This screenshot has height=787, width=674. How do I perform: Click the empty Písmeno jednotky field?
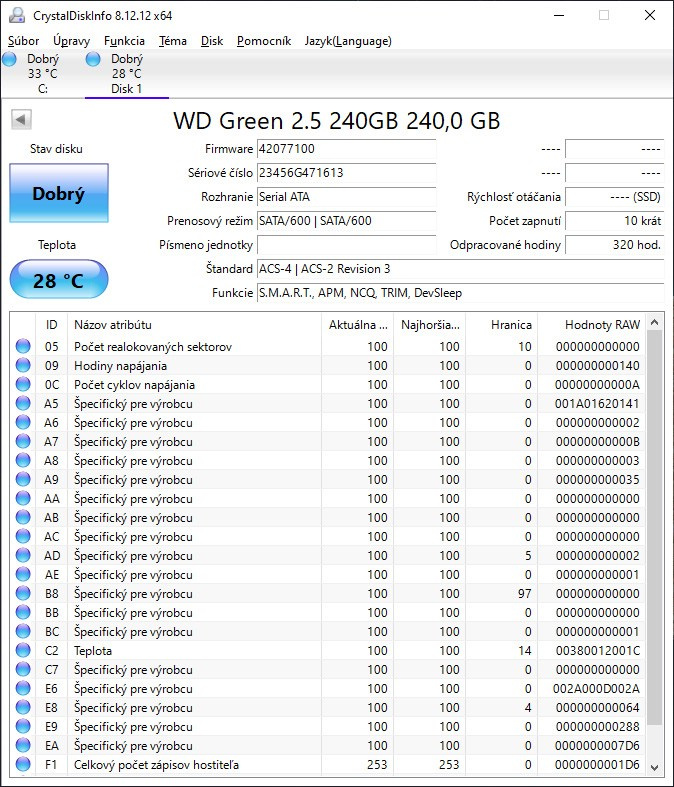coord(346,245)
